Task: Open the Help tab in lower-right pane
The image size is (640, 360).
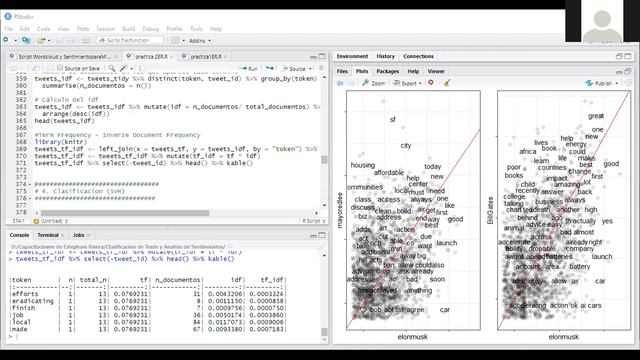Action: pos(413,71)
